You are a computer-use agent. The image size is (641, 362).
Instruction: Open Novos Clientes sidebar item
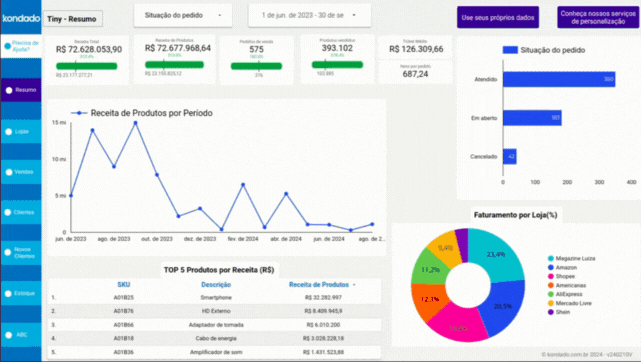point(21,253)
